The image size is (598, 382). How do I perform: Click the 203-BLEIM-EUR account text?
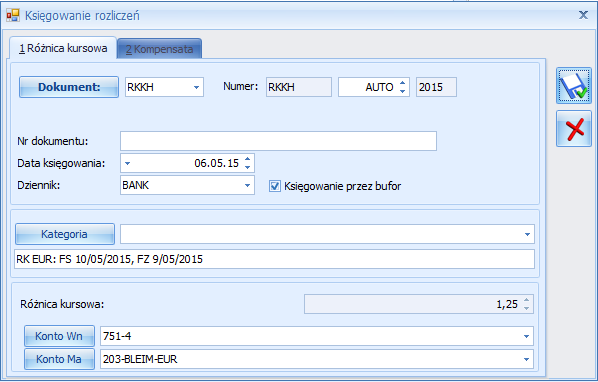[140, 359]
